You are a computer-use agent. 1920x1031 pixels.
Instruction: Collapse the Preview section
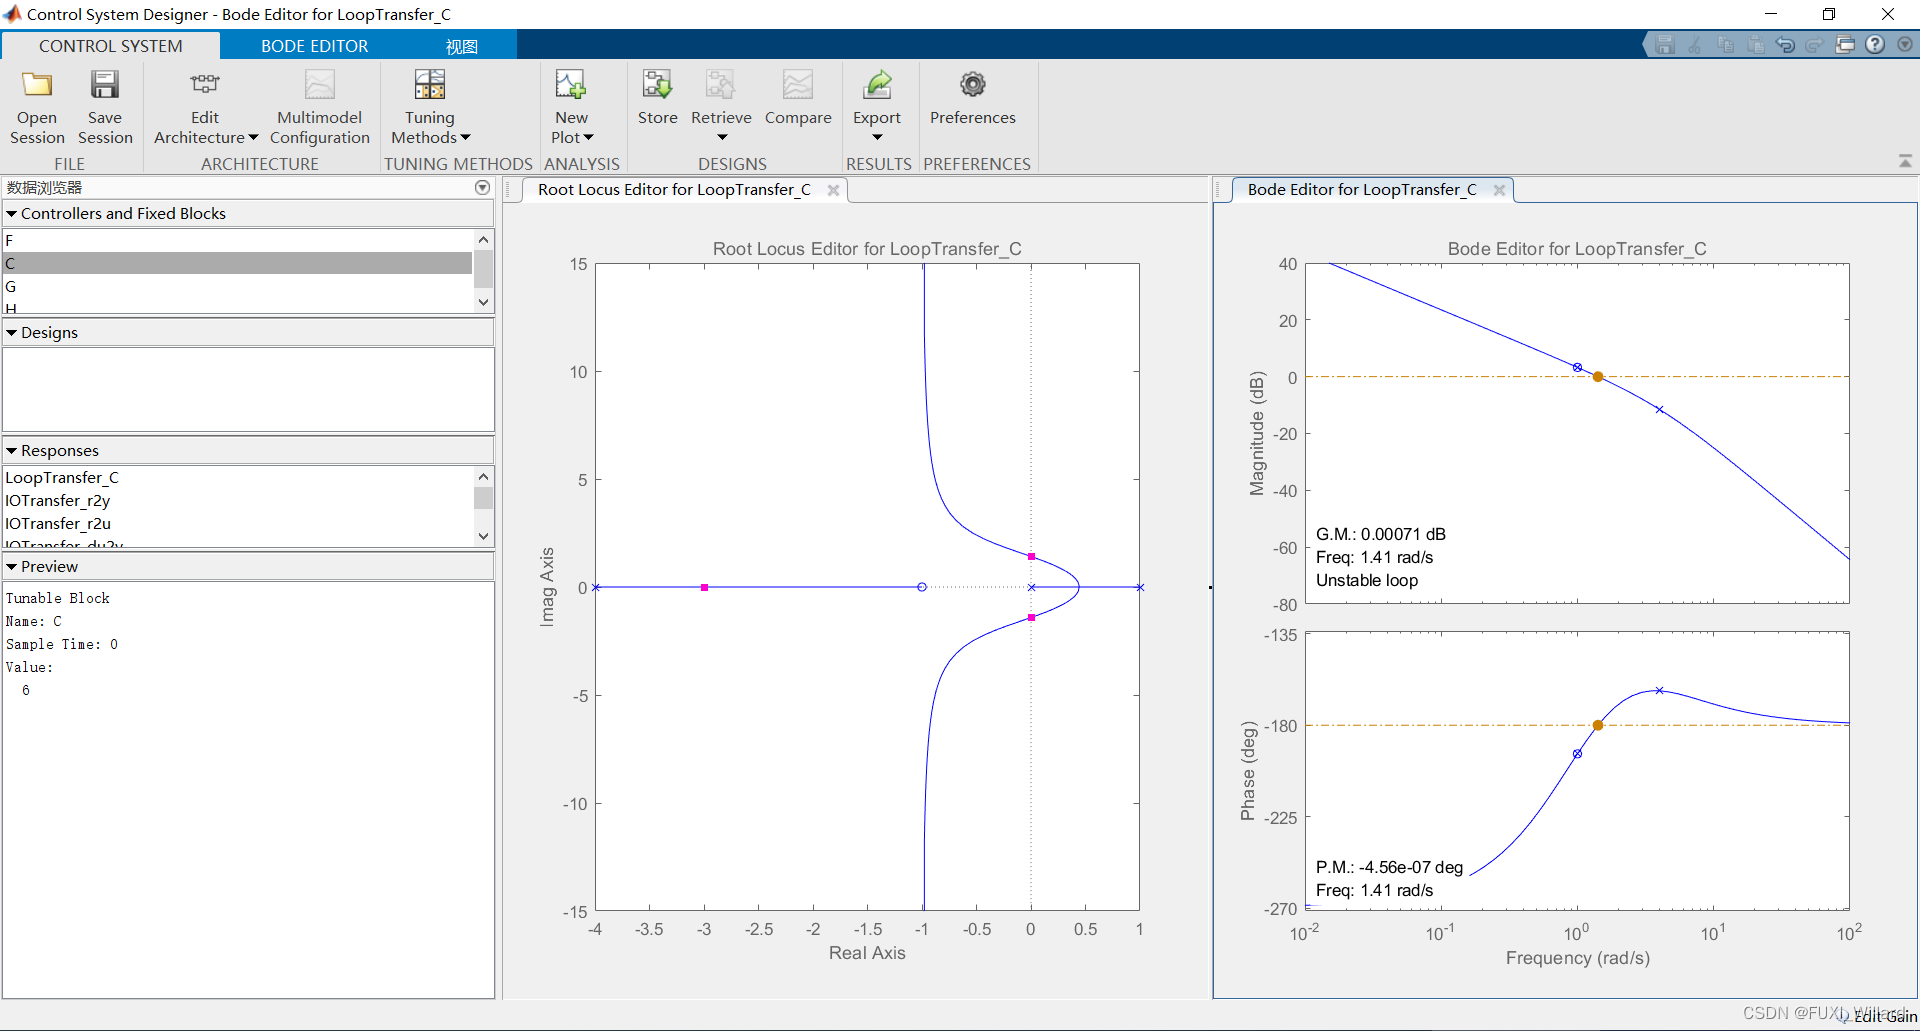coord(12,567)
